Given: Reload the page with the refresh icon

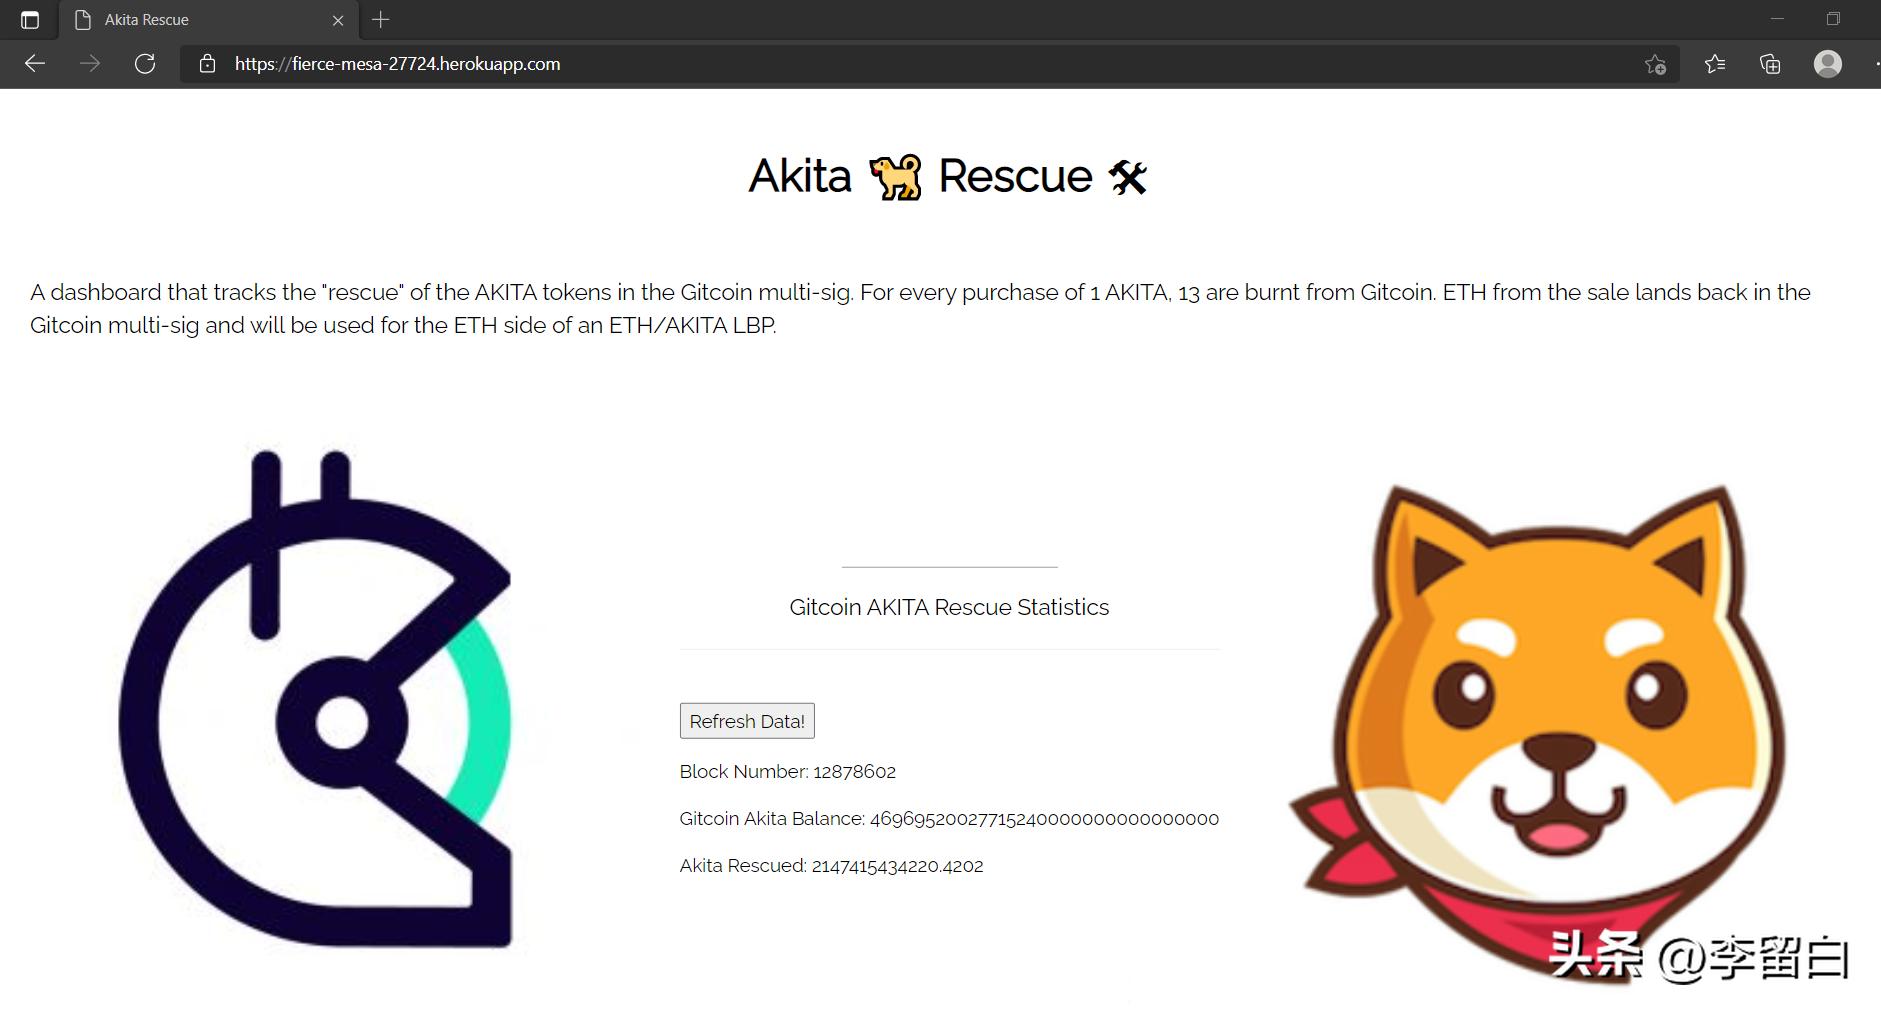Looking at the screenshot, I should pos(145,64).
